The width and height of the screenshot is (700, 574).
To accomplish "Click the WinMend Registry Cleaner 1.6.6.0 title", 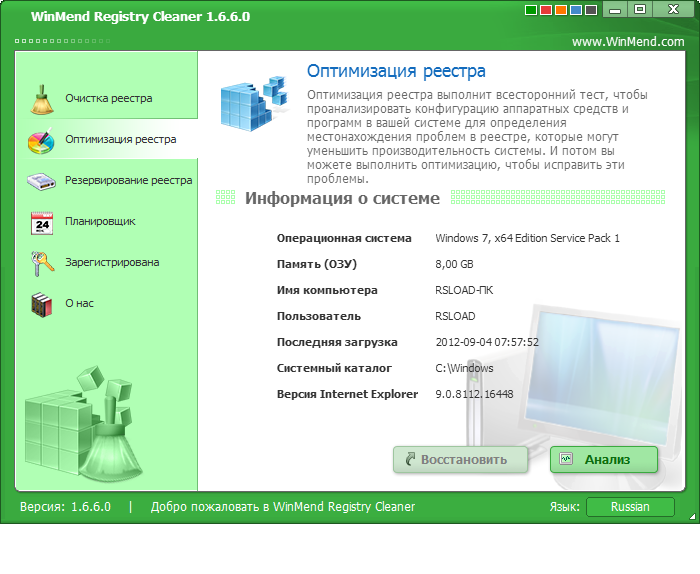I will [140, 17].
